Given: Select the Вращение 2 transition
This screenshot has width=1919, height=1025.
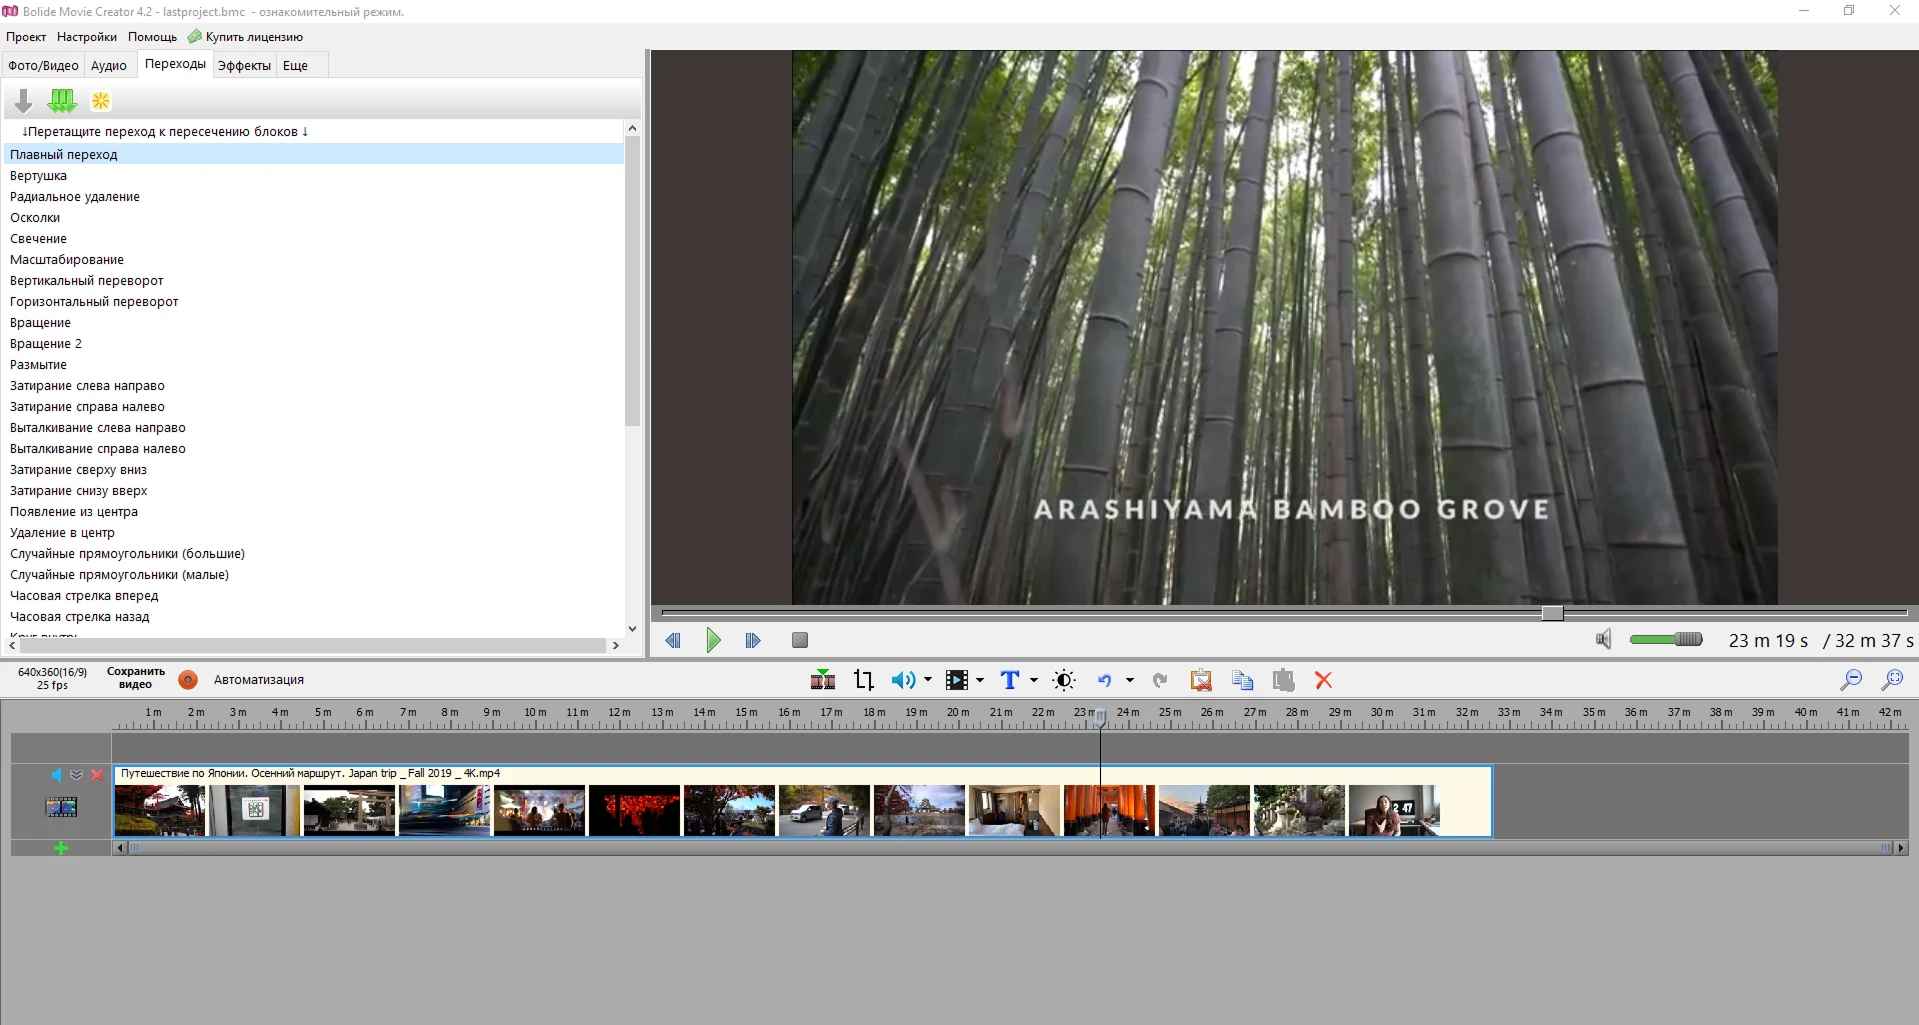Looking at the screenshot, I should pyautogui.click(x=314, y=343).
